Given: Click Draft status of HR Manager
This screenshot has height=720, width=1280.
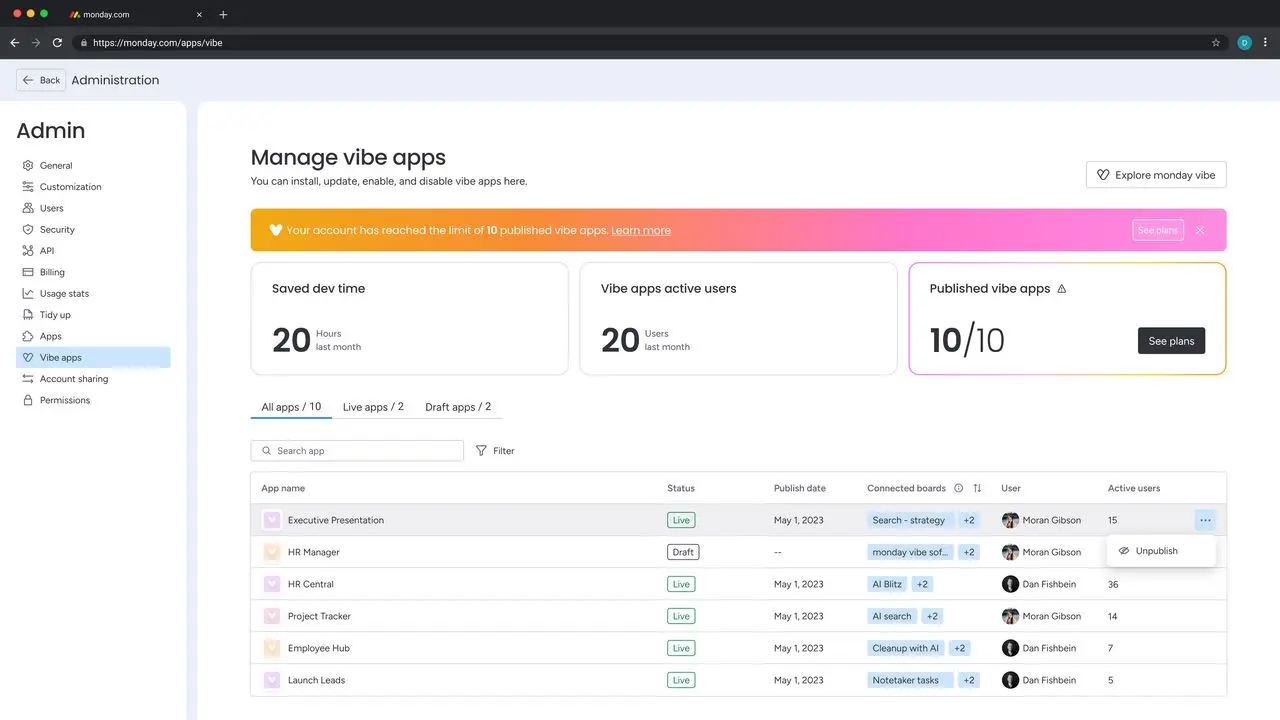Looking at the screenshot, I should click(x=683, y=552).
